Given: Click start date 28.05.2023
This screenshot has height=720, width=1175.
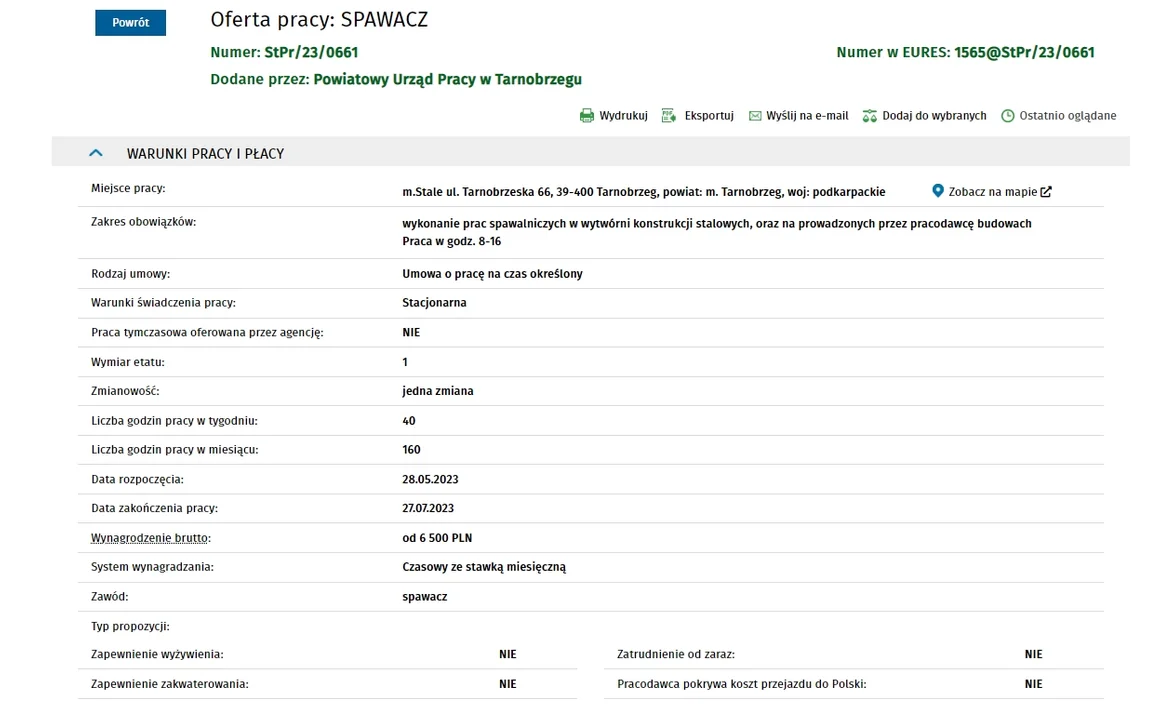Looking at the screenshot, I should pyautogui.click(x=430, y=480).
